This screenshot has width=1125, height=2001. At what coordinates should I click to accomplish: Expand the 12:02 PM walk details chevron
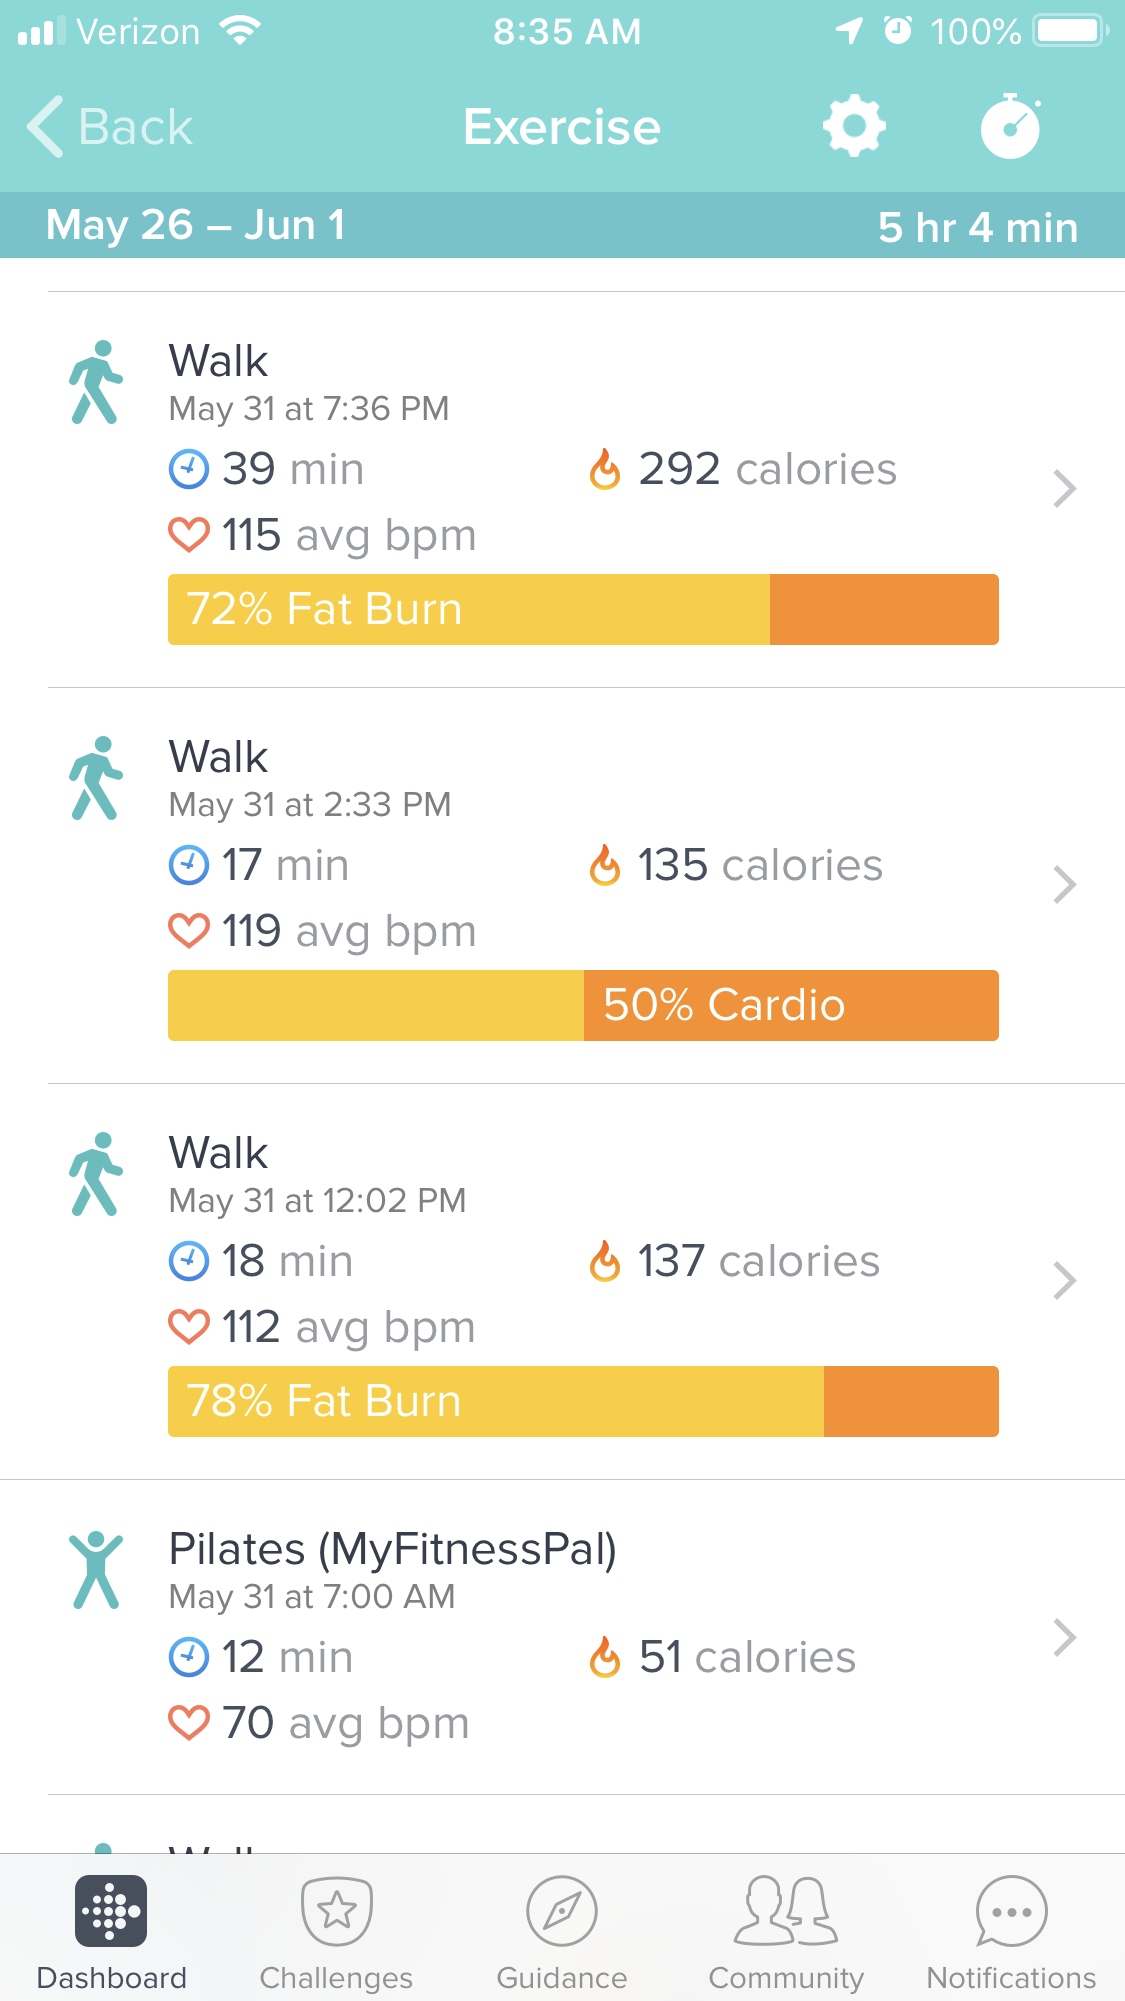[1064, 1281]
